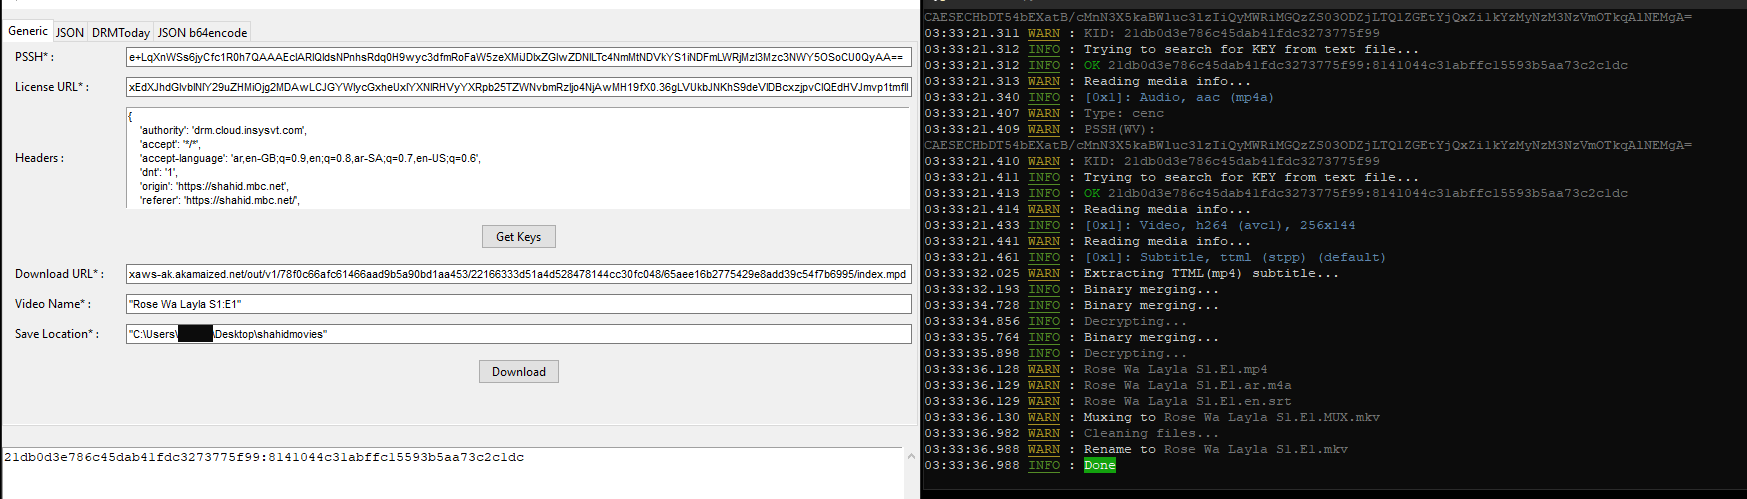1747x499 pixels.
Task: Click the 'referer' header line
Action: [x=219, y=200]
